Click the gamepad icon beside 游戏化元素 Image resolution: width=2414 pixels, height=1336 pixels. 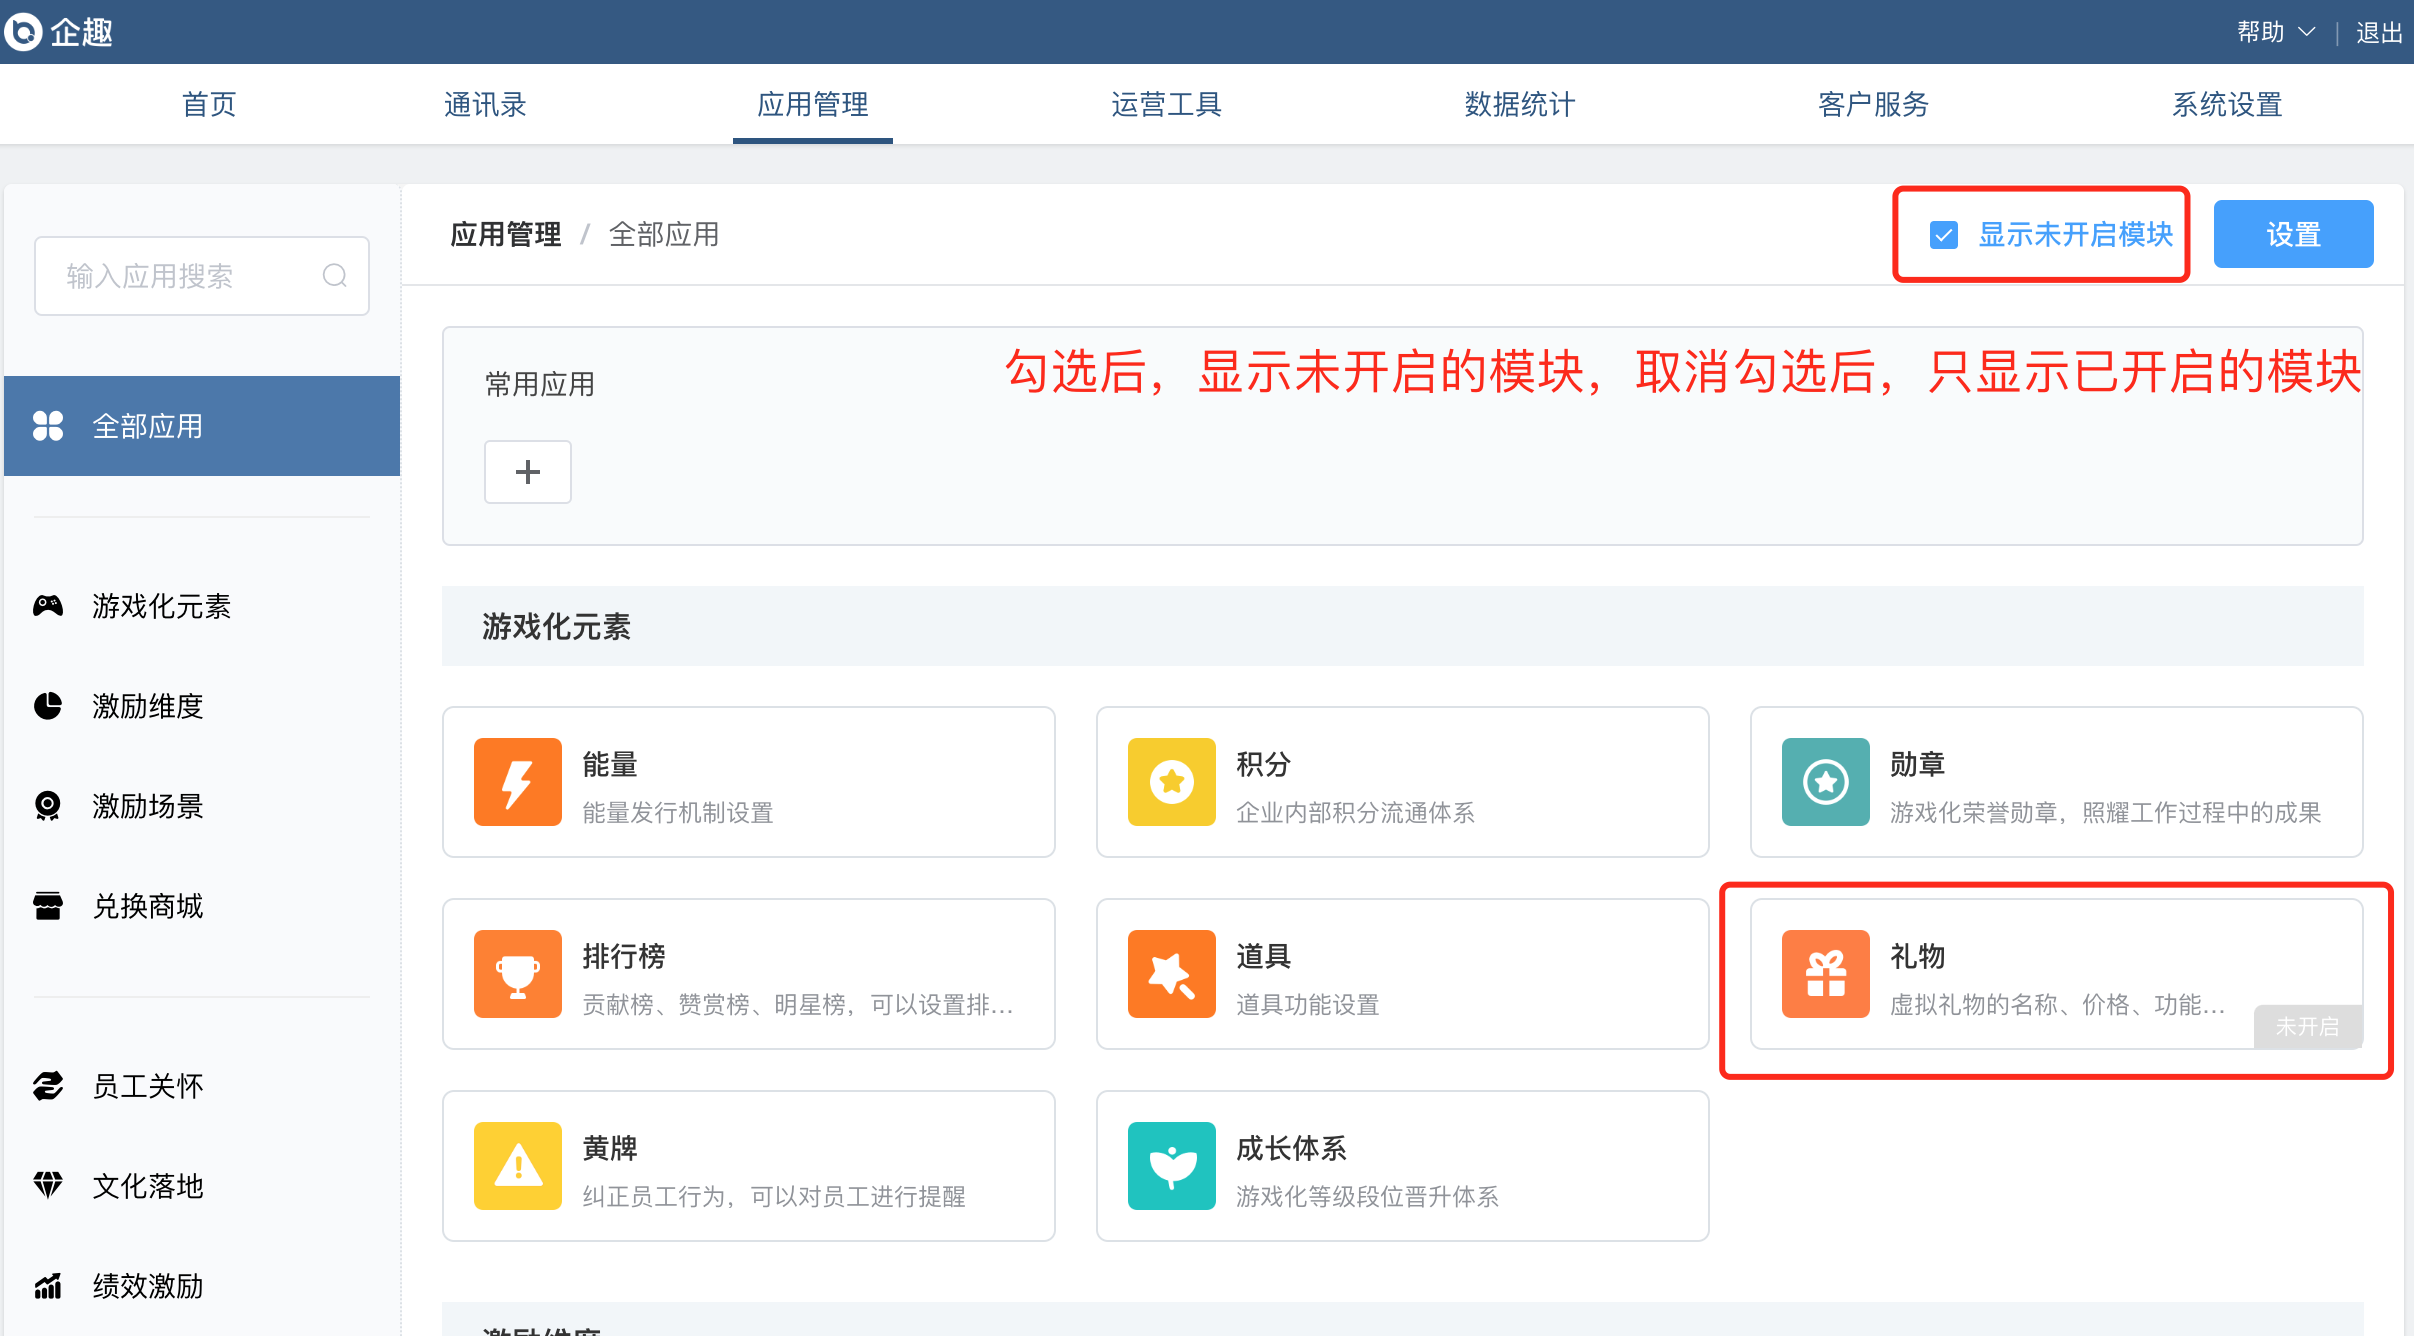click(x=48, y=606)
